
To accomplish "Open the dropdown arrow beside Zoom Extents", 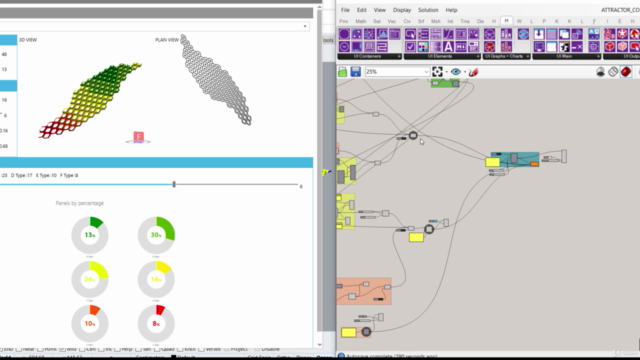I will coord(446,72).
